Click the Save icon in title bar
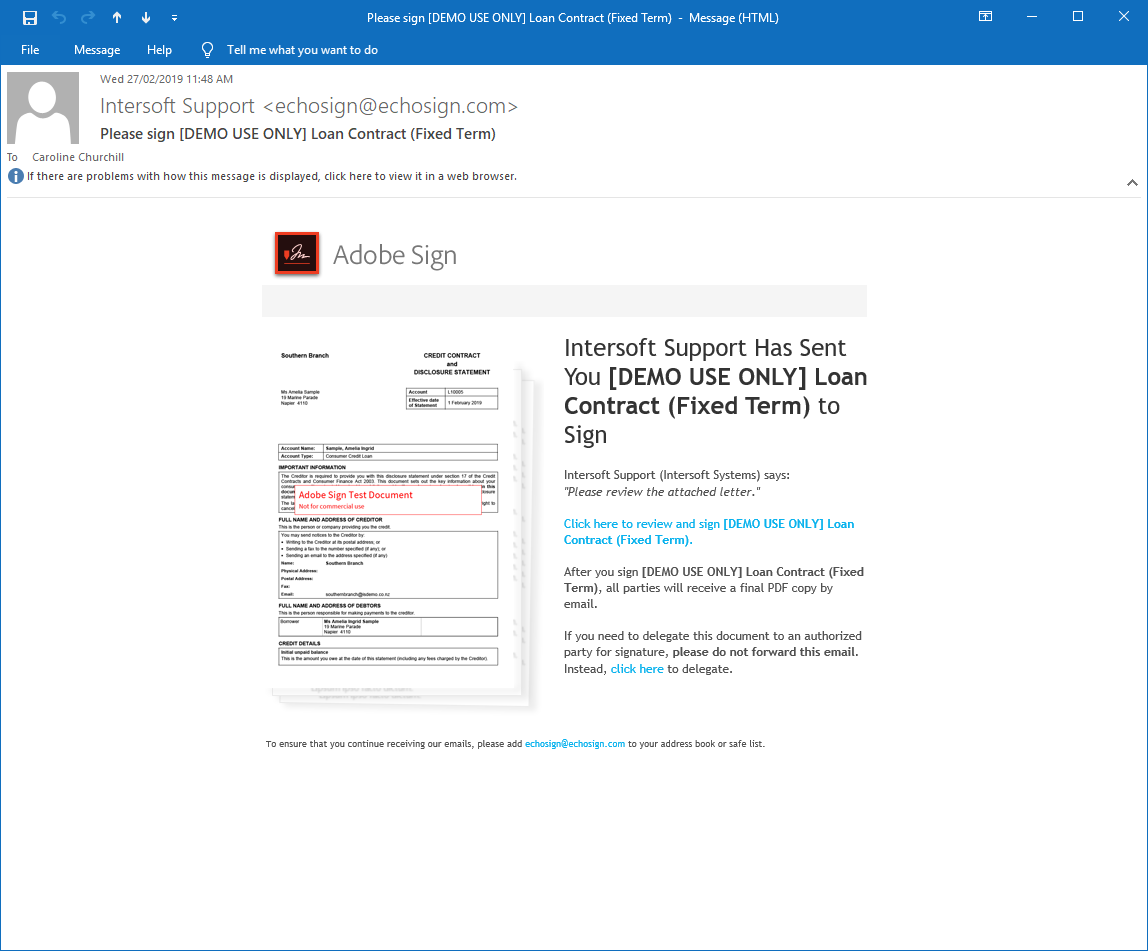 pos(30,18)
